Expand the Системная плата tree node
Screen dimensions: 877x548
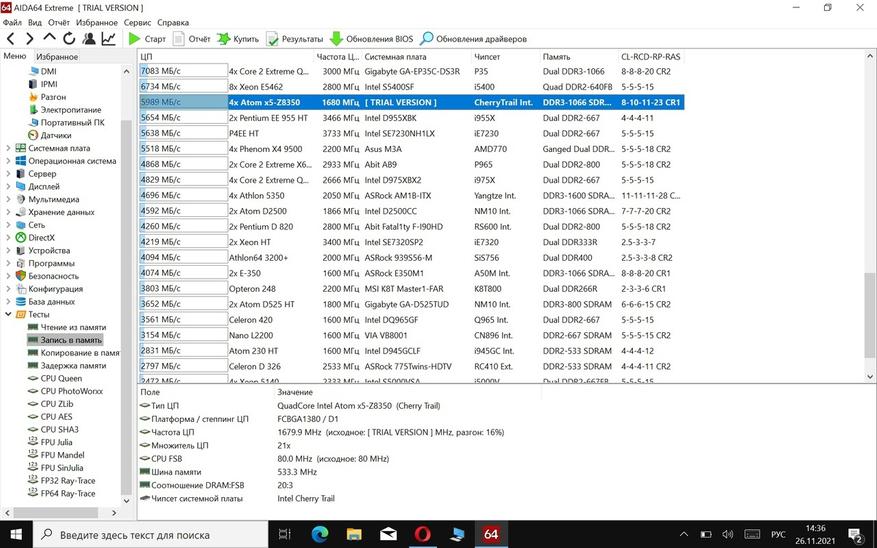point(8,148)
